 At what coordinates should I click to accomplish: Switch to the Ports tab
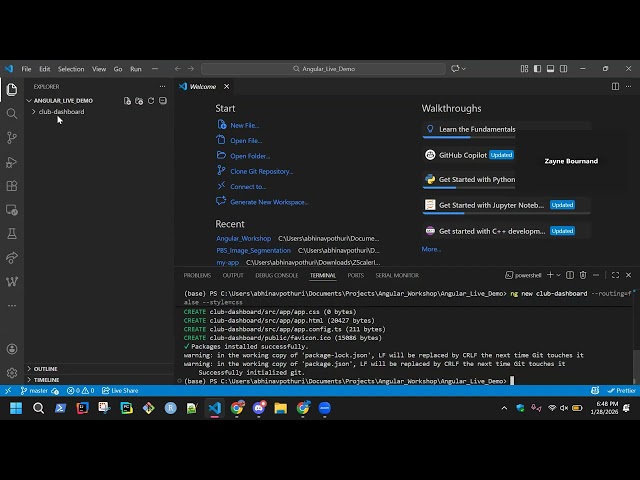click(356, 275)
